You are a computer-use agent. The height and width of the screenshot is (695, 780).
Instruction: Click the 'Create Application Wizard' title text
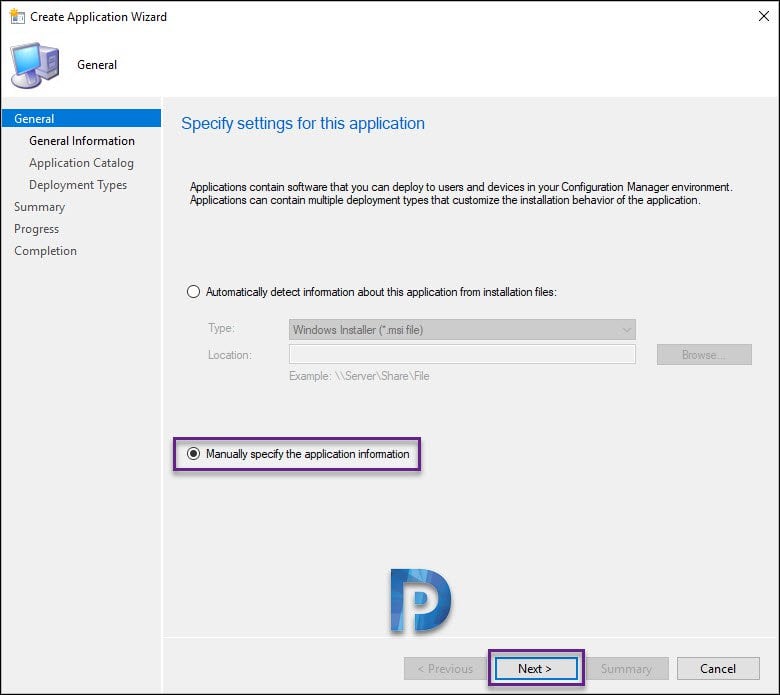pos(98,16)
